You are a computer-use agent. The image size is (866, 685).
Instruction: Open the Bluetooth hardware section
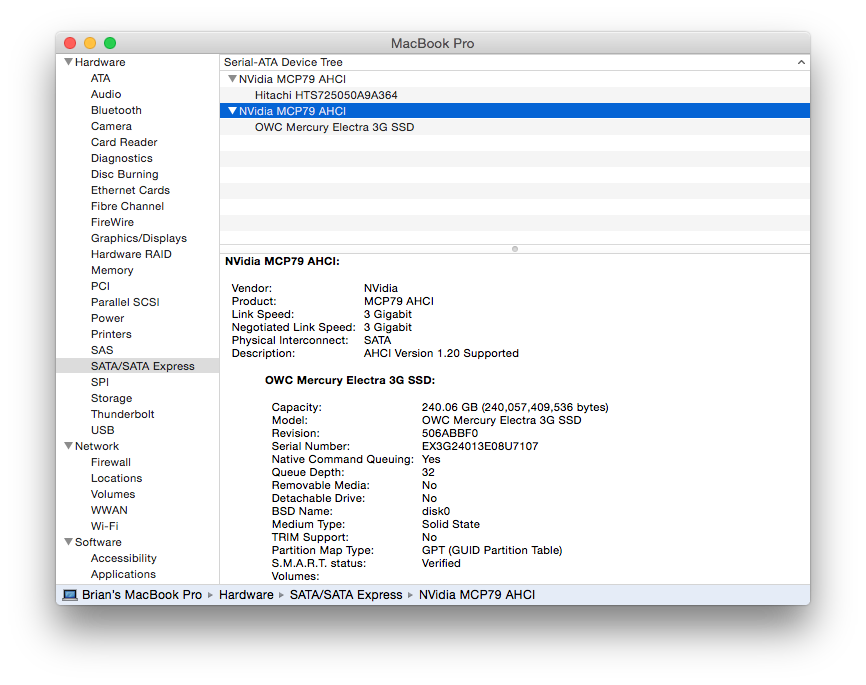click(x=116, y=110)
